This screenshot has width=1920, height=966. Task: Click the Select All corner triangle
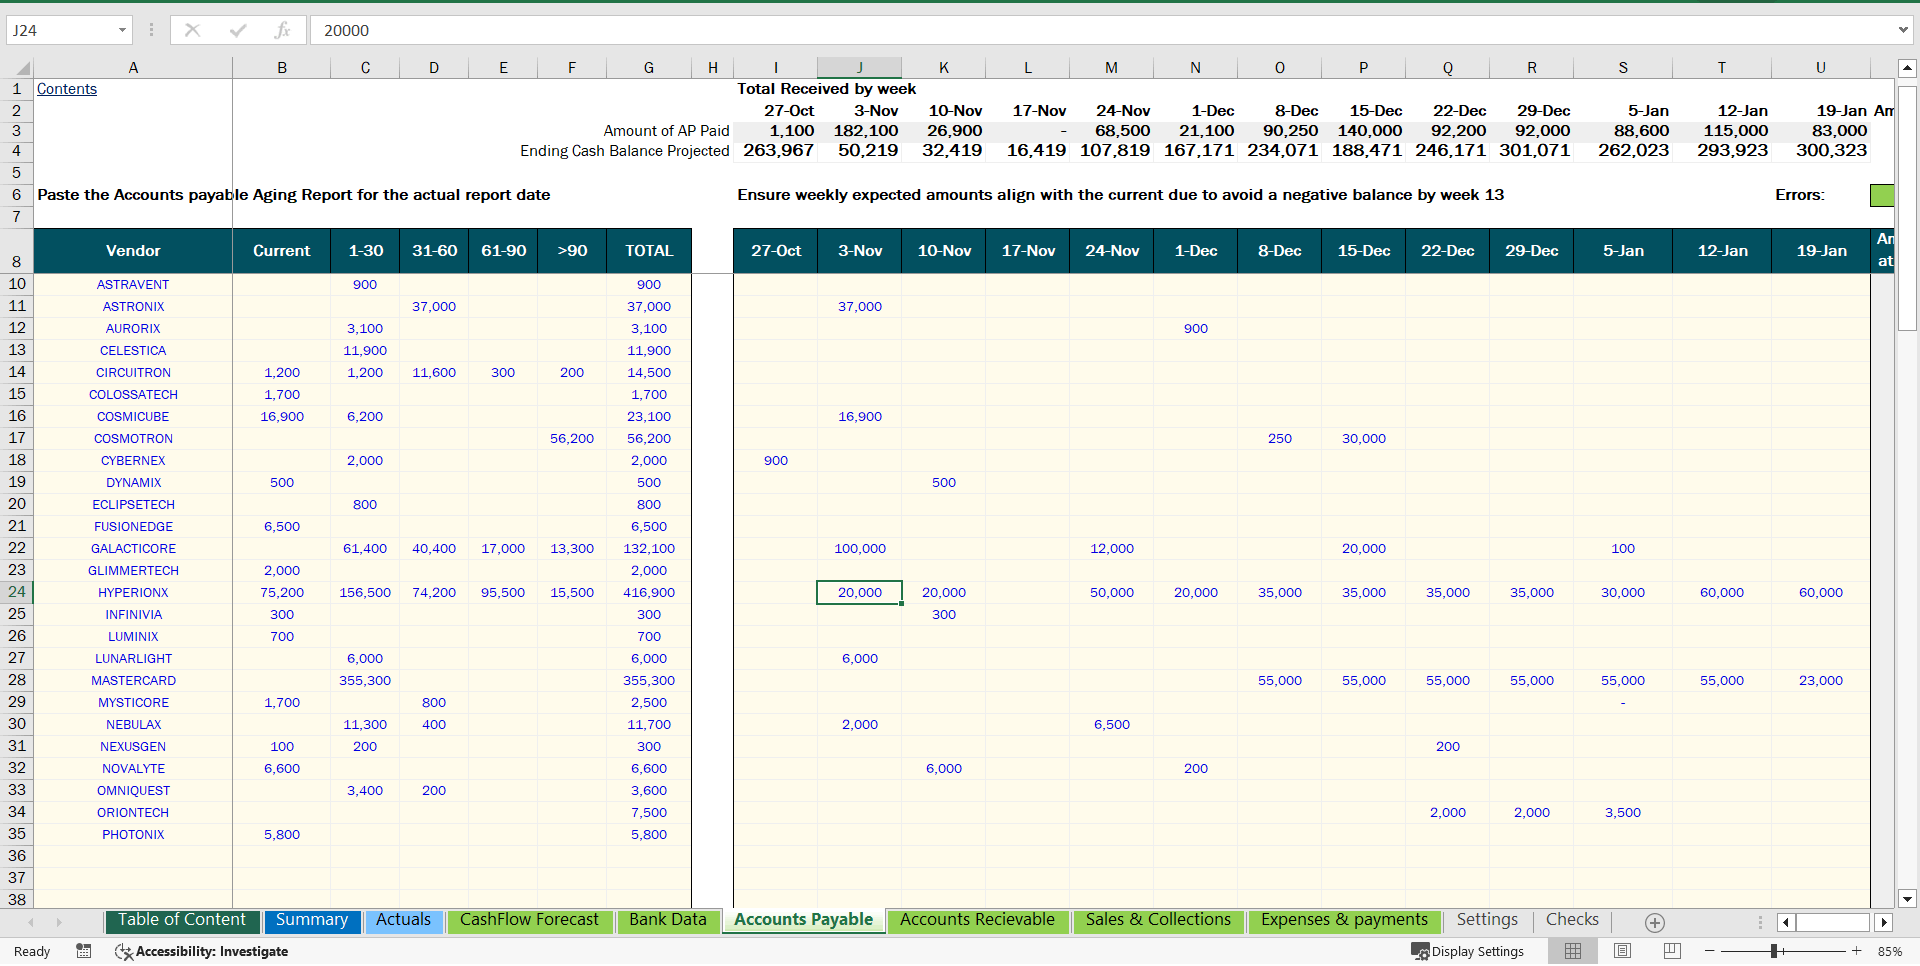tap(22, 68)
